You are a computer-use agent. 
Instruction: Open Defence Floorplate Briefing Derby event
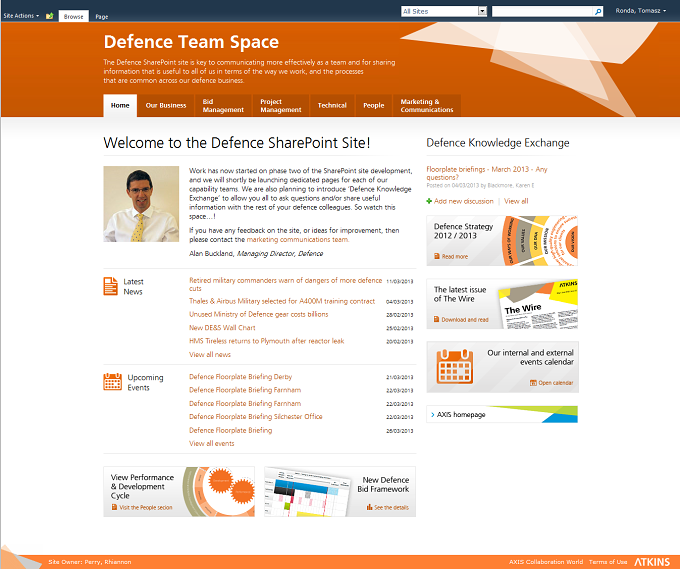tap(240, 377)
